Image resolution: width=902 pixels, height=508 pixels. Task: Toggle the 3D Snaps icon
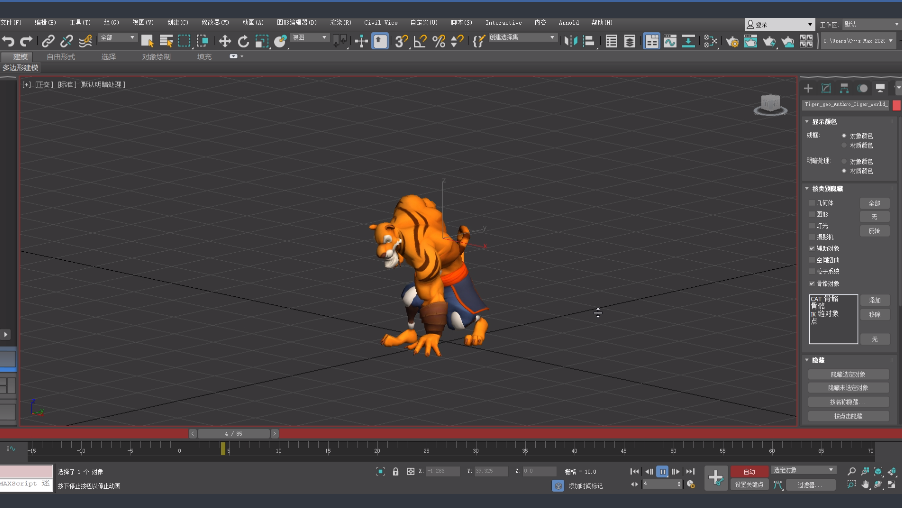pos(402,41)
